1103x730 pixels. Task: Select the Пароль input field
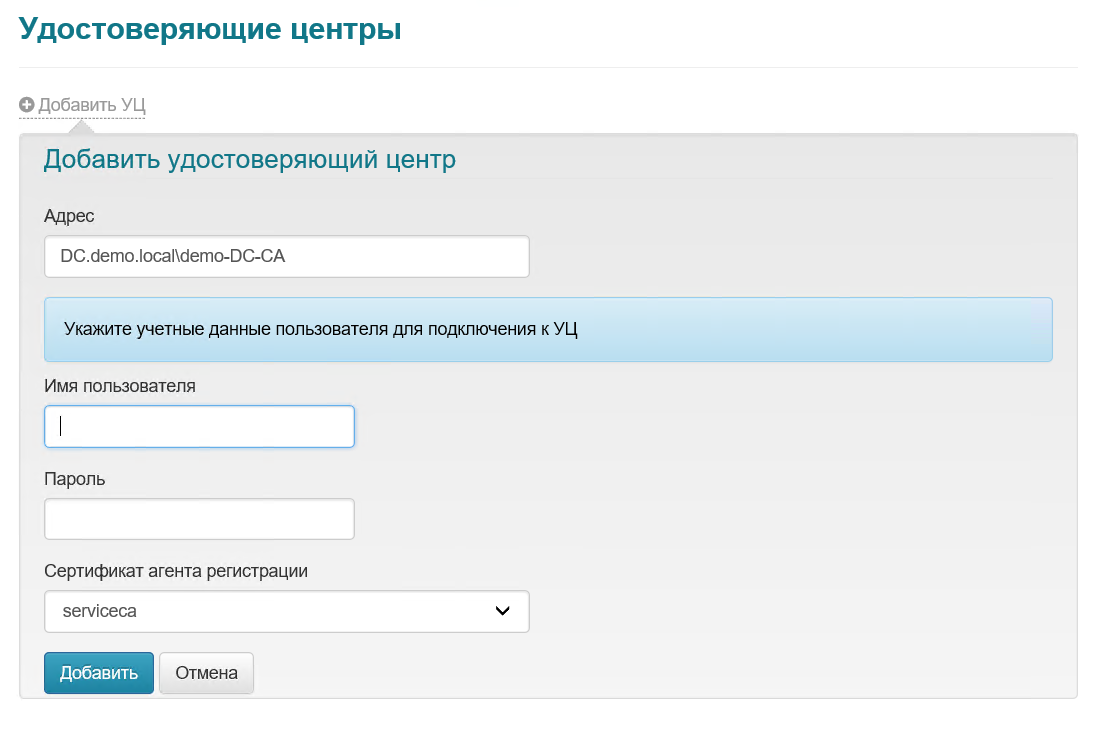tap(199, 519)
